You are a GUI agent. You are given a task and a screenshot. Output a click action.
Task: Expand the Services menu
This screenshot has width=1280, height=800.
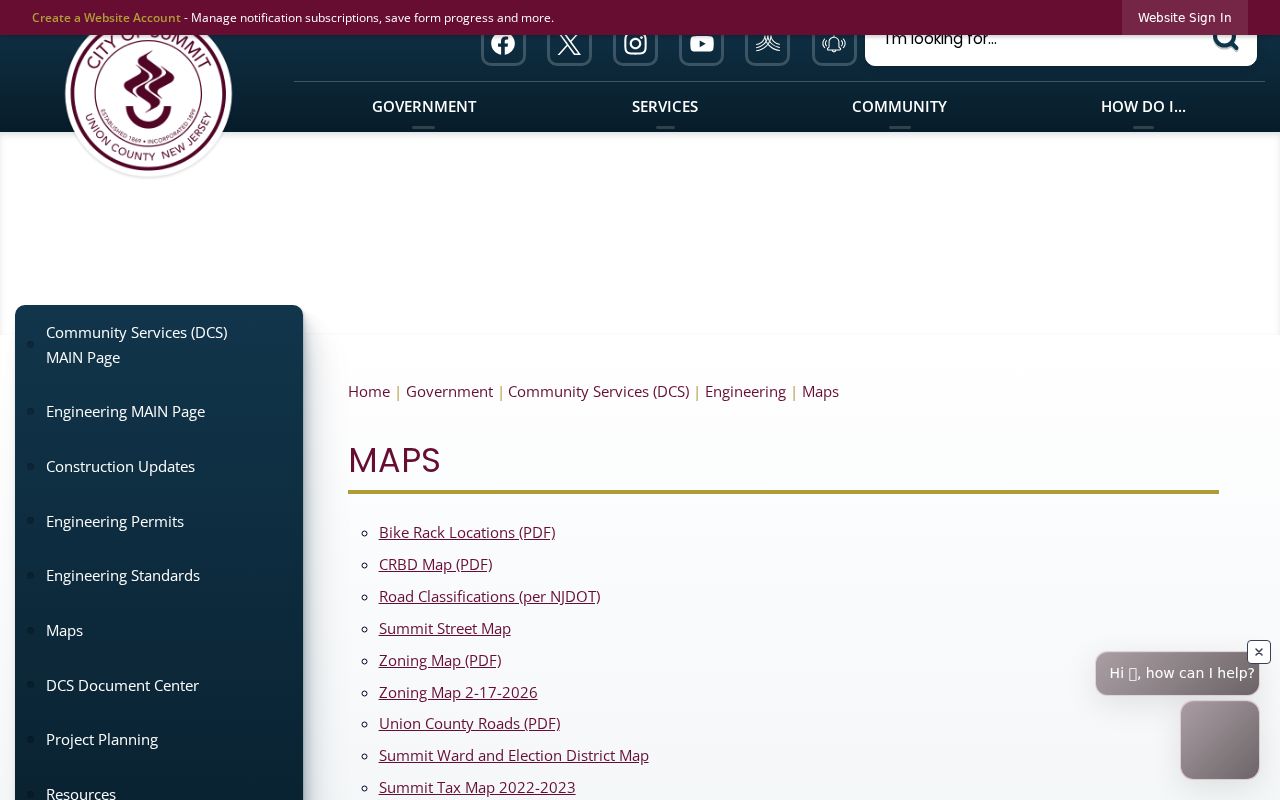pos(665,107)
